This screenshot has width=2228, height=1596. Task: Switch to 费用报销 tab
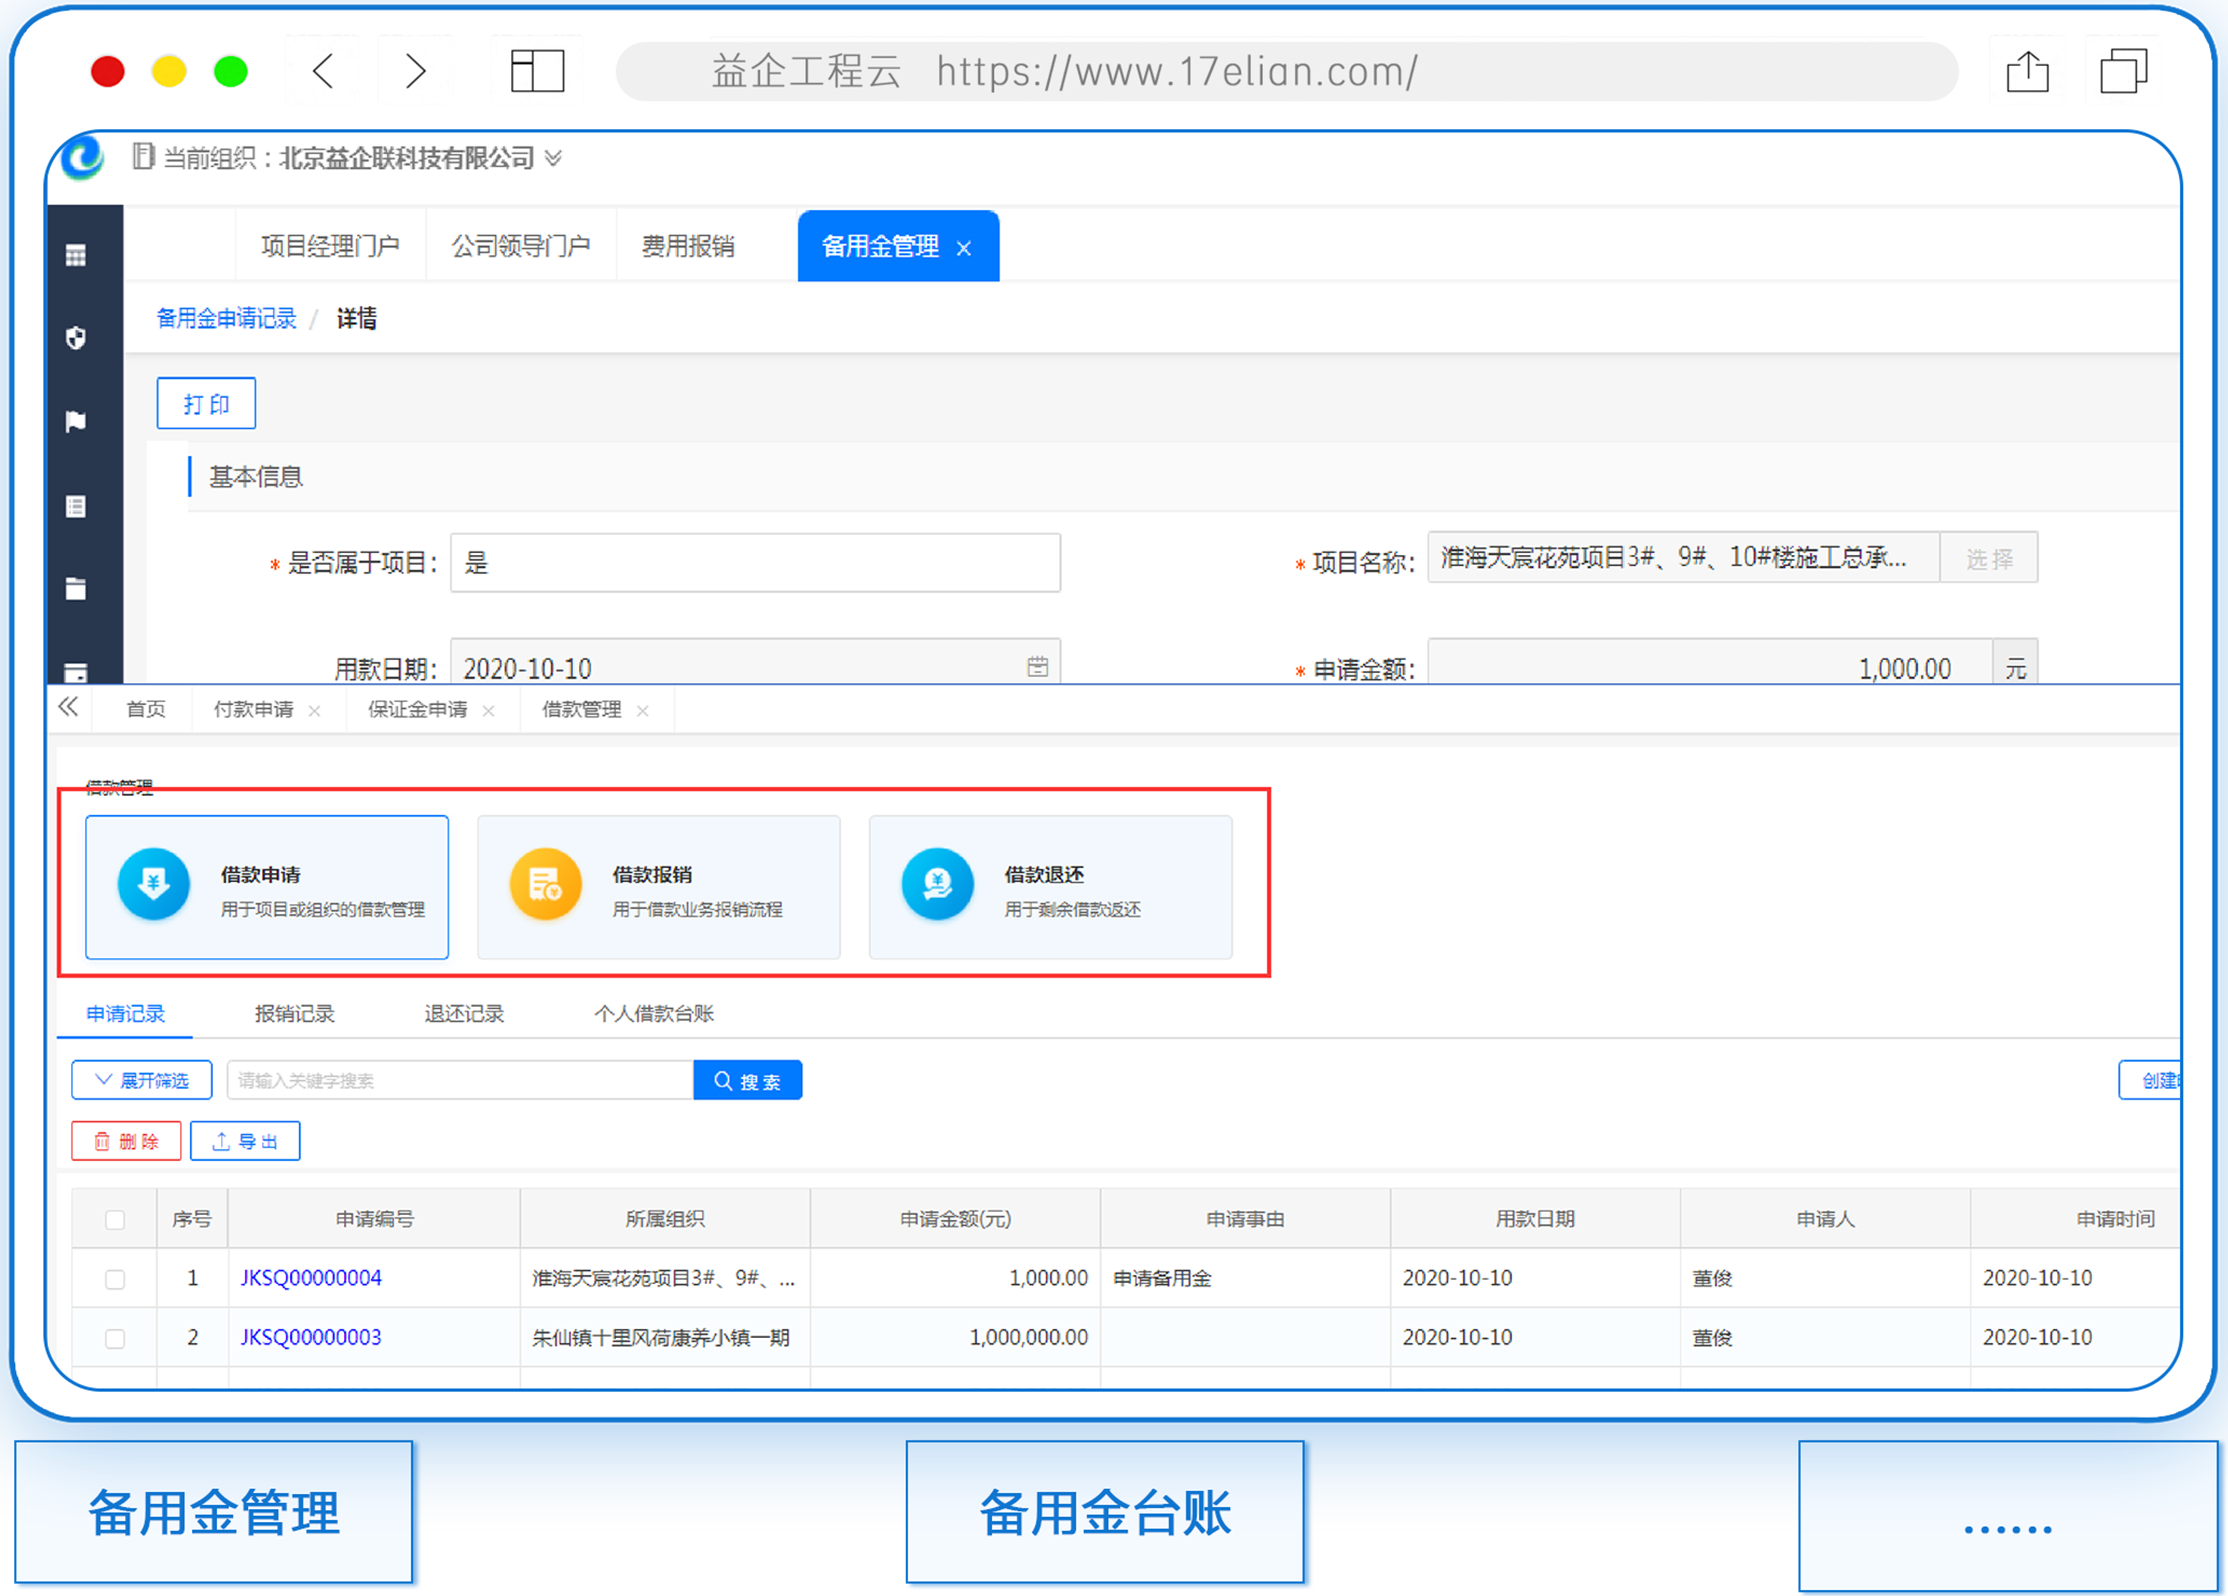coord(688,246)
